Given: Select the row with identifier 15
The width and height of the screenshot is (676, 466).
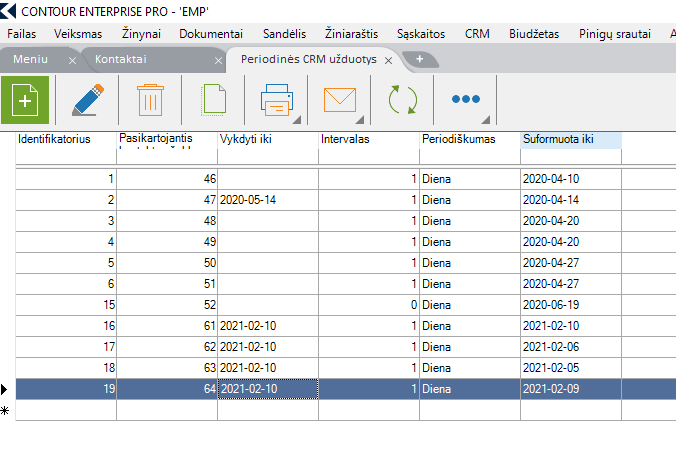Looking at the screenshot, I should 66,303.
